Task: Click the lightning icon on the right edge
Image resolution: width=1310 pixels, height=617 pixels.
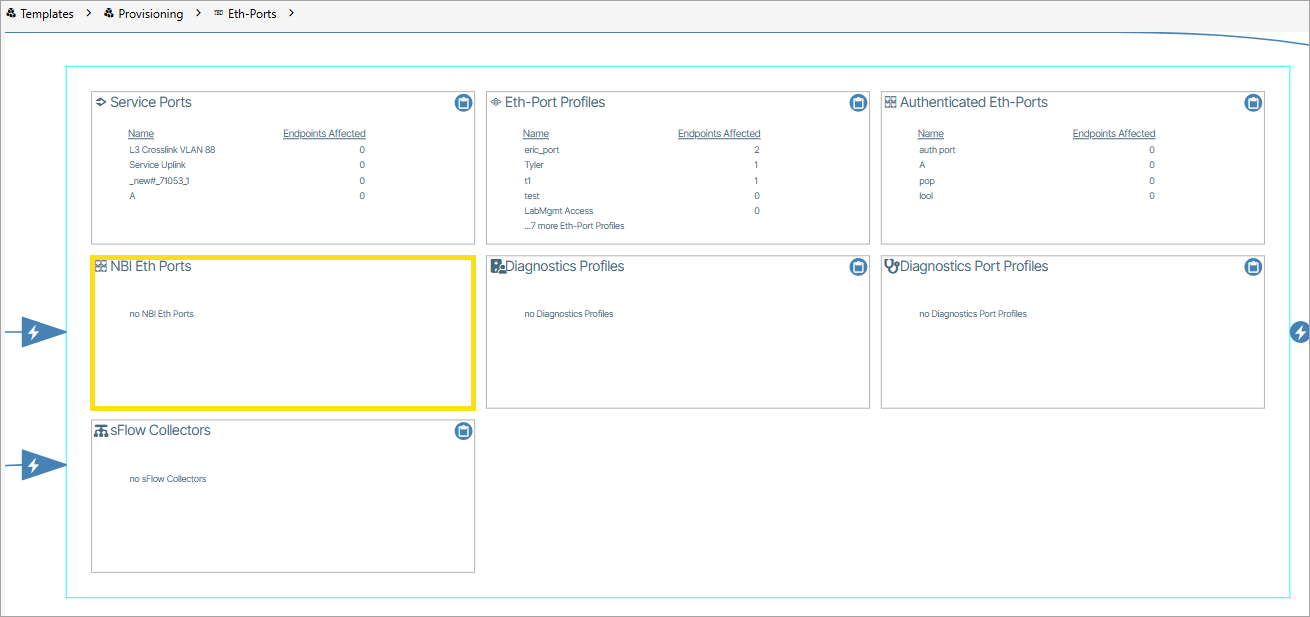Action: (x=1299, y=332)
